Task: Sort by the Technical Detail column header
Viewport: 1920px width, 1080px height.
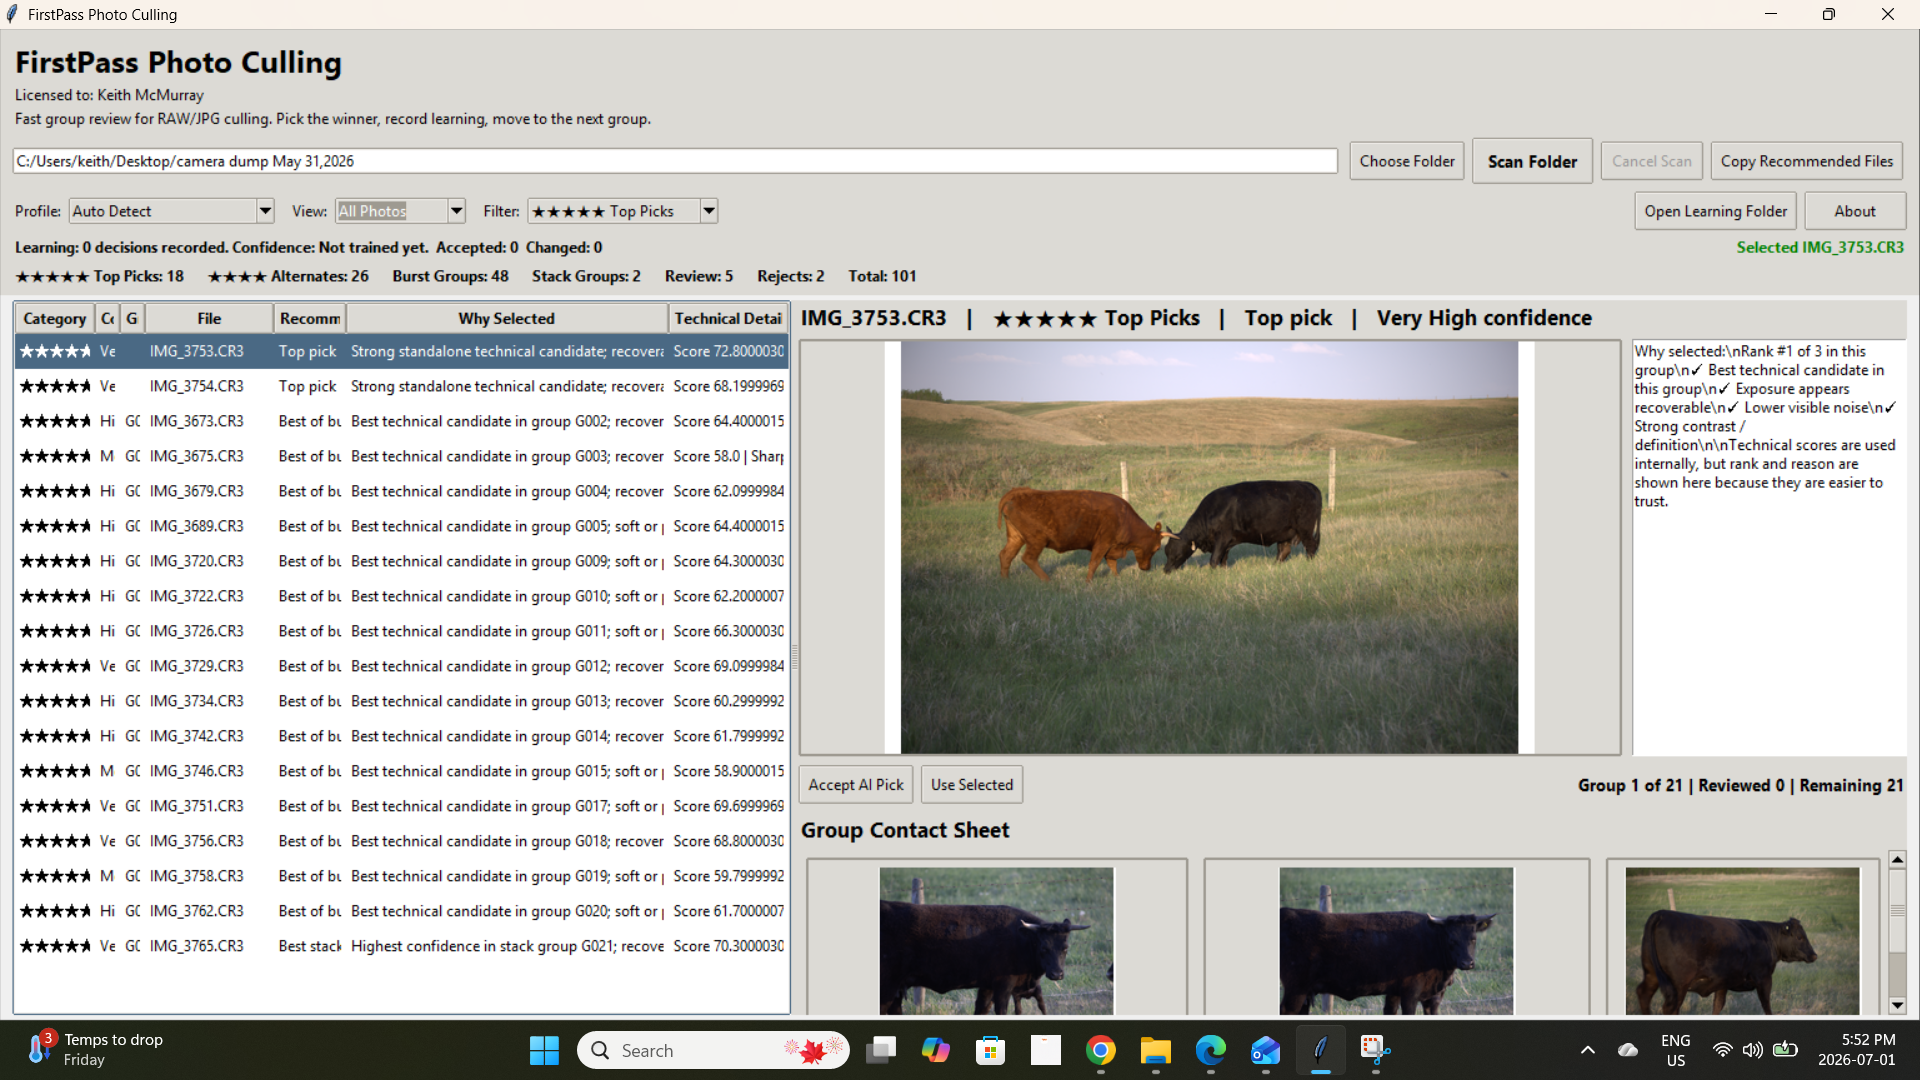Action: (x=728, y=318)
